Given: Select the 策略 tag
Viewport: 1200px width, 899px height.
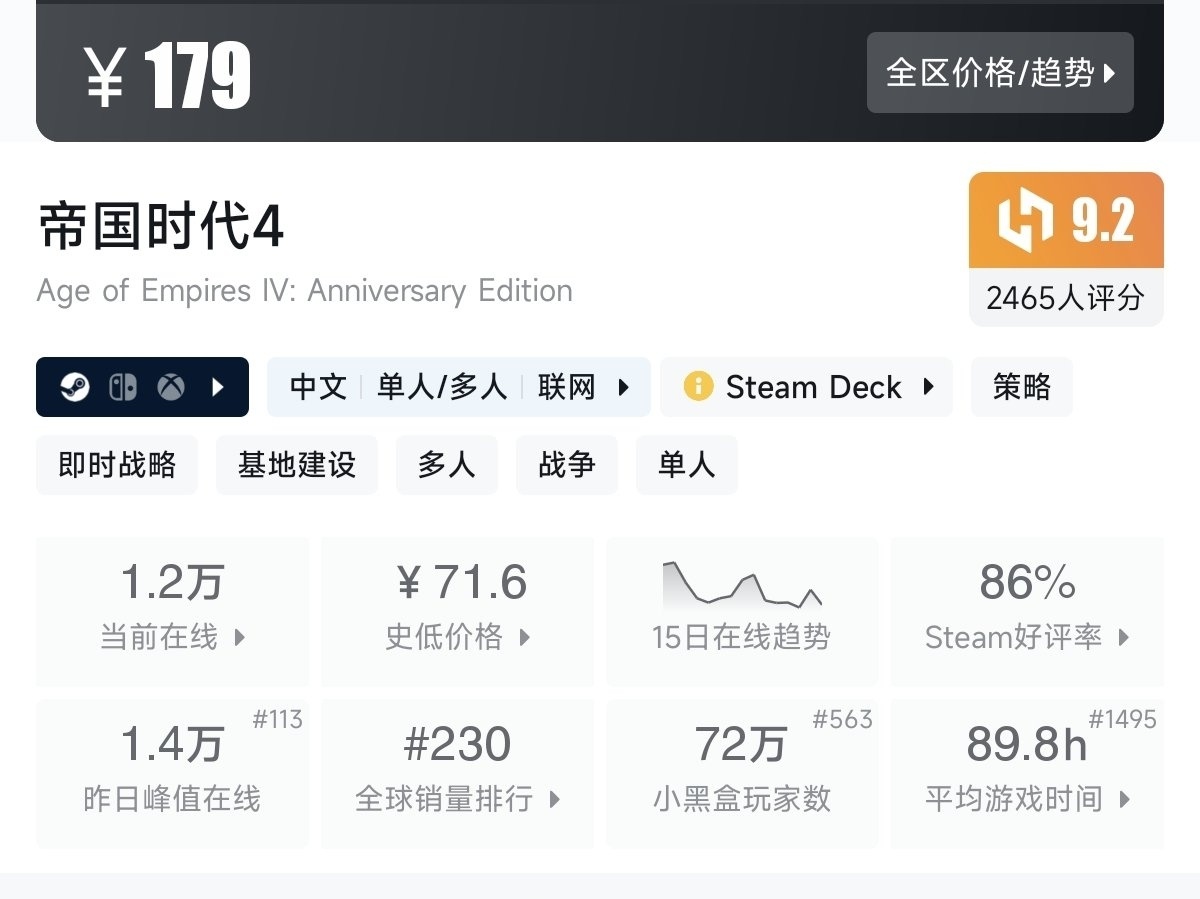Looking at the screenshot, I should pyautogui.click(x=1021, y=387).
